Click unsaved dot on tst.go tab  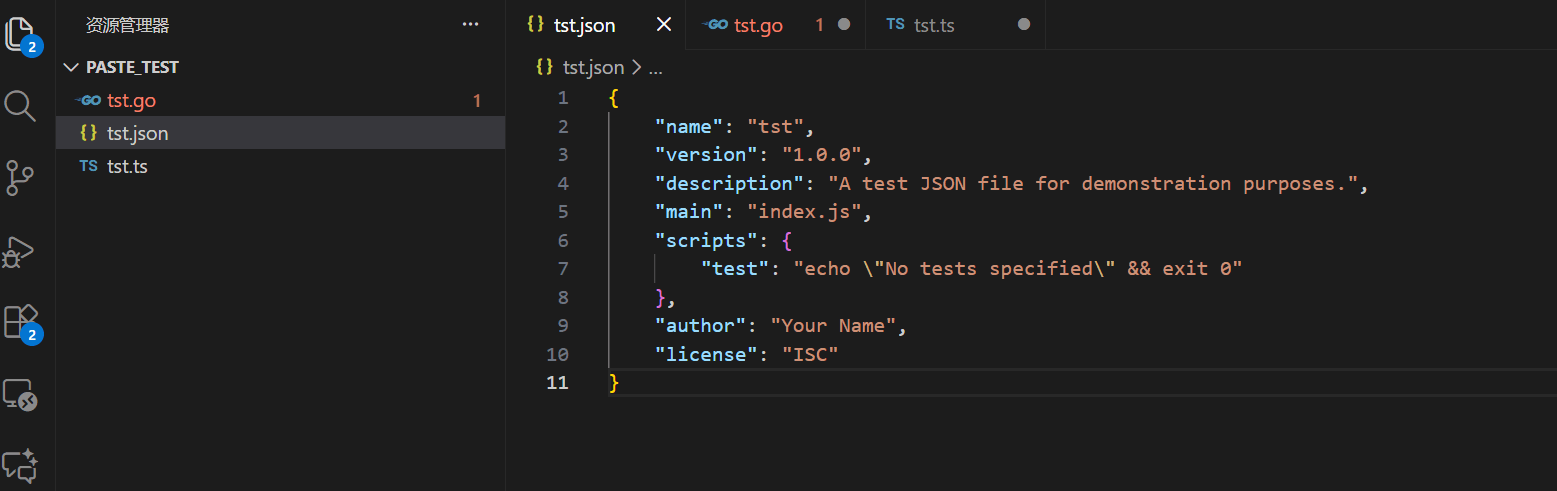844,25
